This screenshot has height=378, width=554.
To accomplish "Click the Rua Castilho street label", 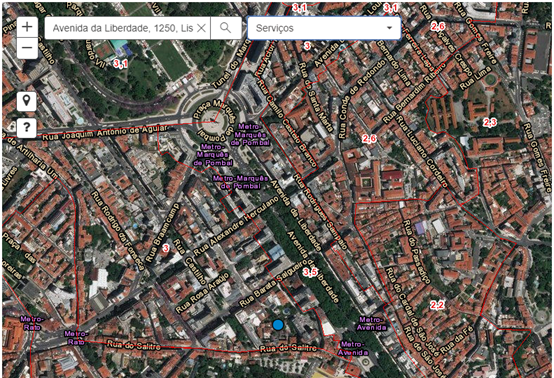I will [190, 262].
